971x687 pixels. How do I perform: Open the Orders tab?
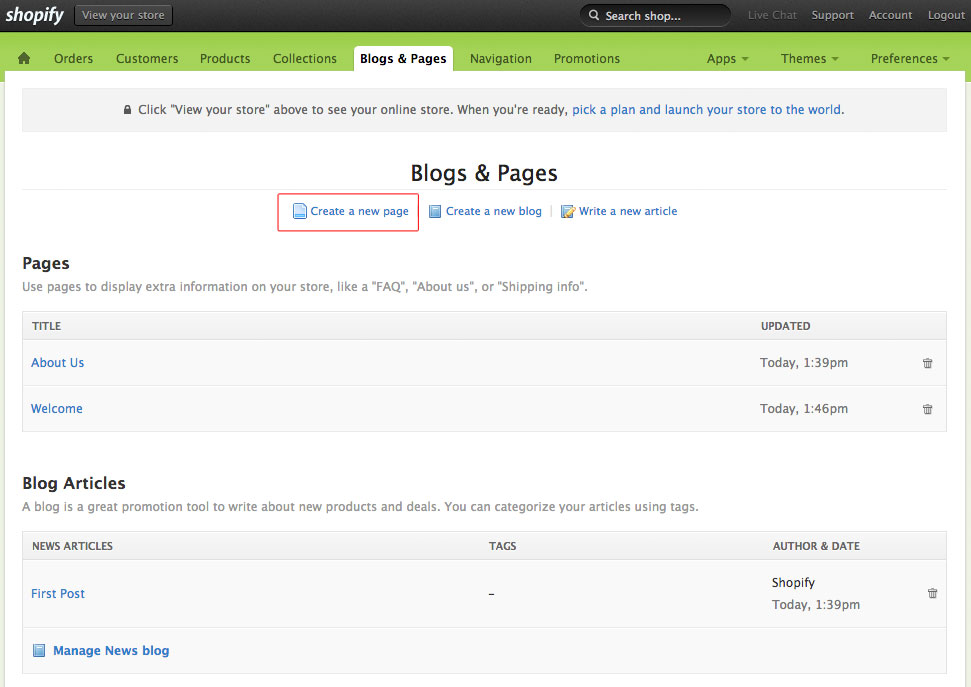pos(73,59)
